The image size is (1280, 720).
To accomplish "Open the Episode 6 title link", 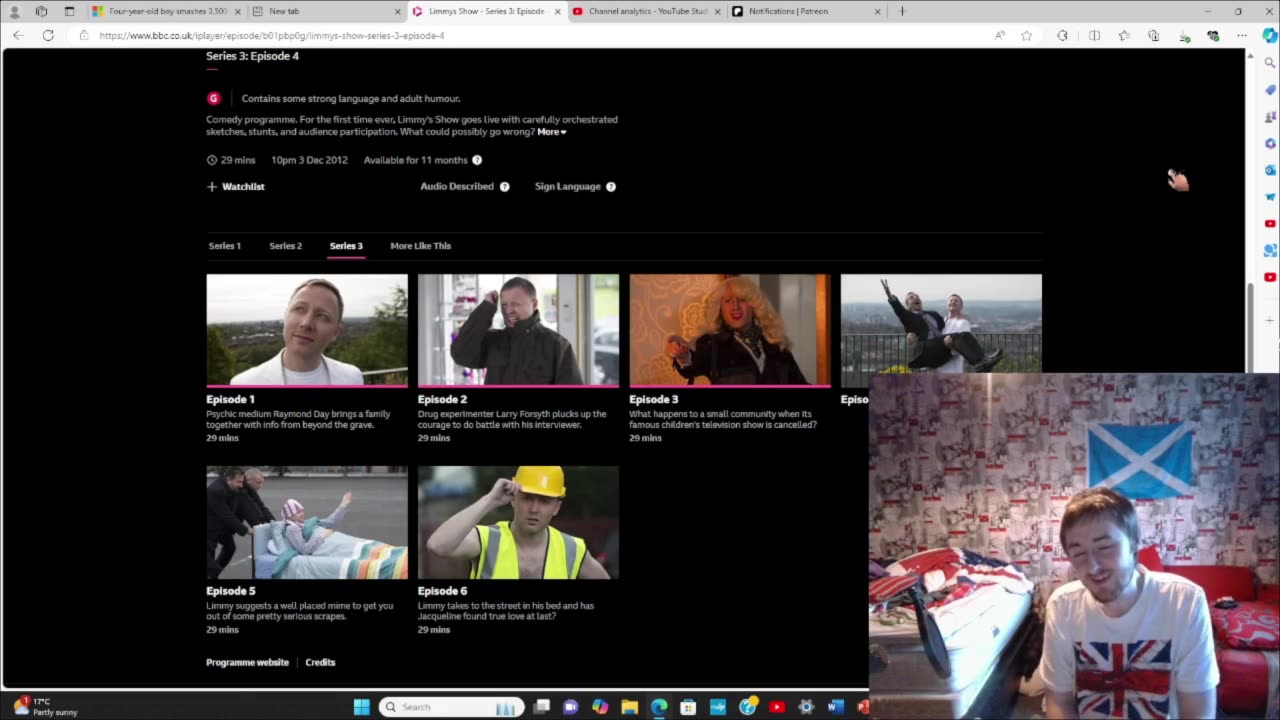I will point(442,591).
